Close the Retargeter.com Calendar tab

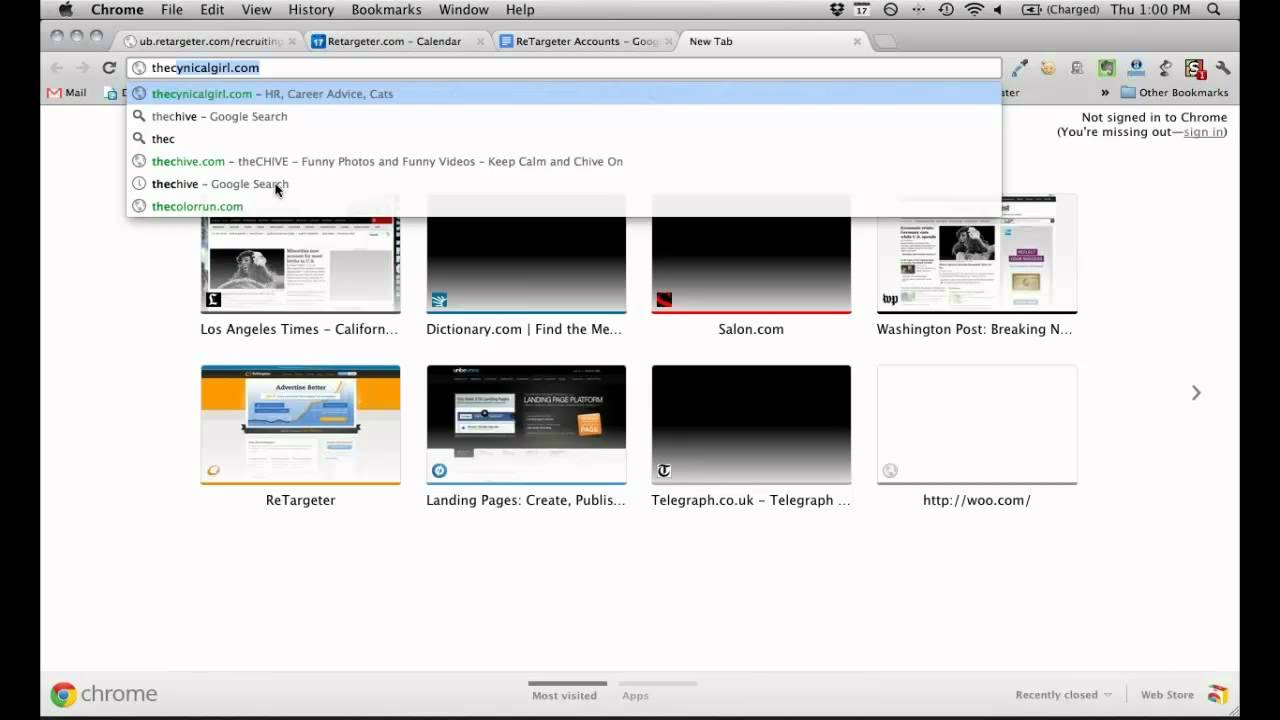tap(480, 42)
